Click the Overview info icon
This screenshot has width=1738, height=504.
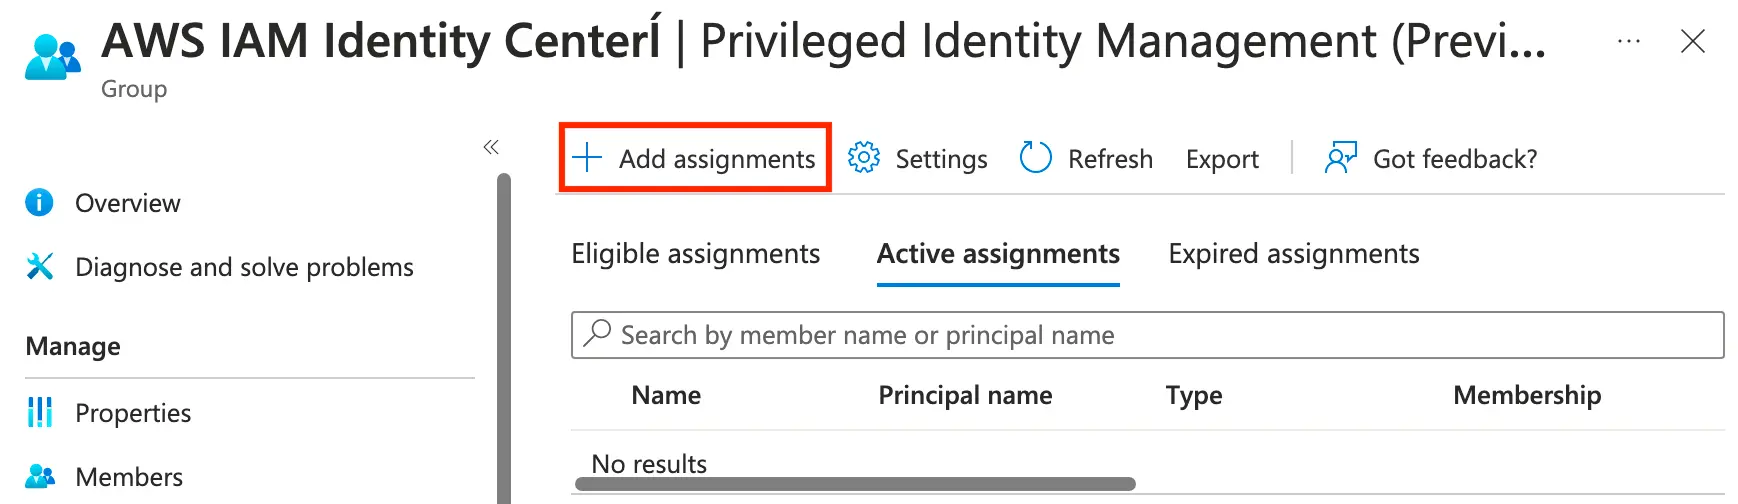coord(39,203)
